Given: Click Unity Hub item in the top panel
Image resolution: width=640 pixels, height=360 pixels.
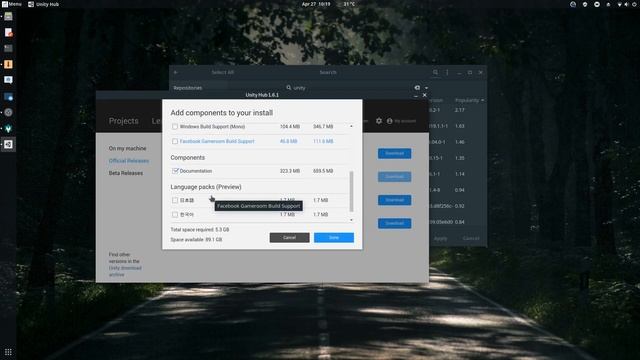Looking at the screenshot, I should point(43,4).
